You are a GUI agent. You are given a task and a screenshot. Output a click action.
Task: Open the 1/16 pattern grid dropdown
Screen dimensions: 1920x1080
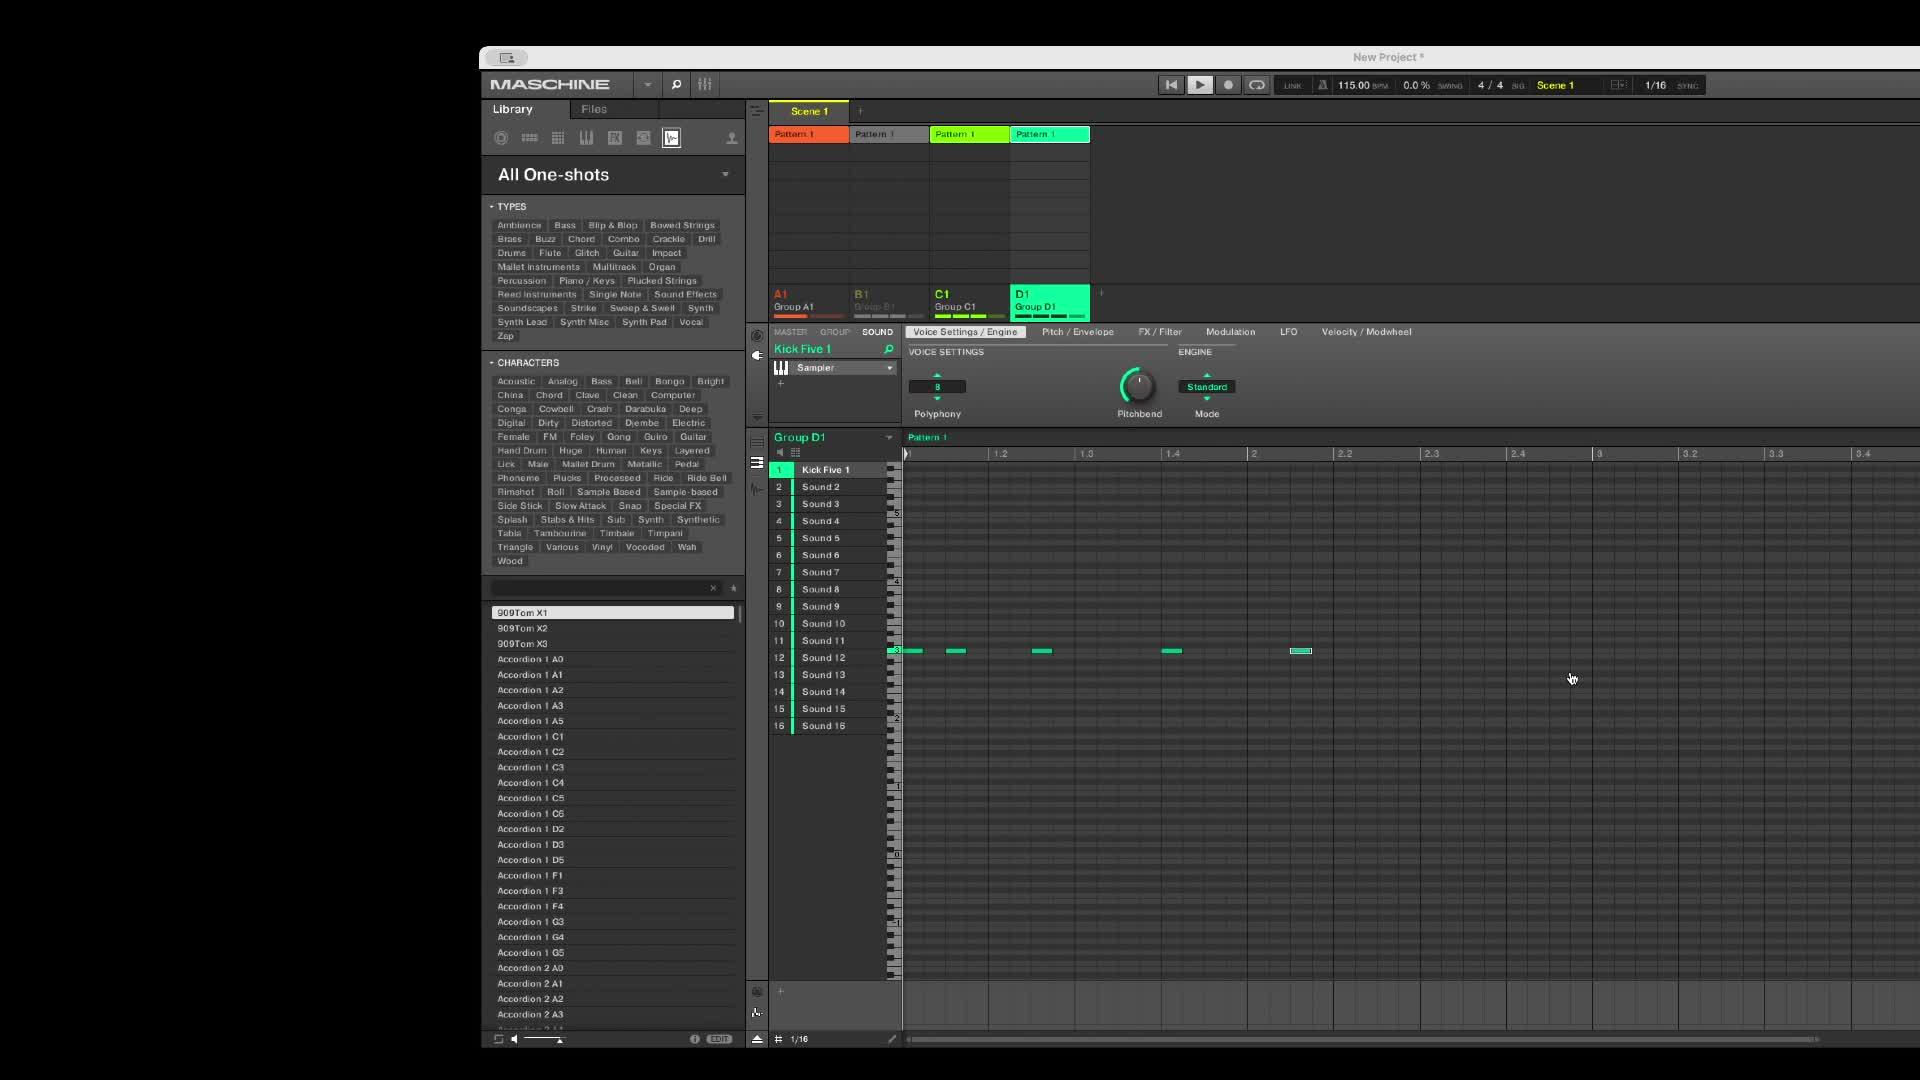pyautogui.click(x=799, y=1039)
